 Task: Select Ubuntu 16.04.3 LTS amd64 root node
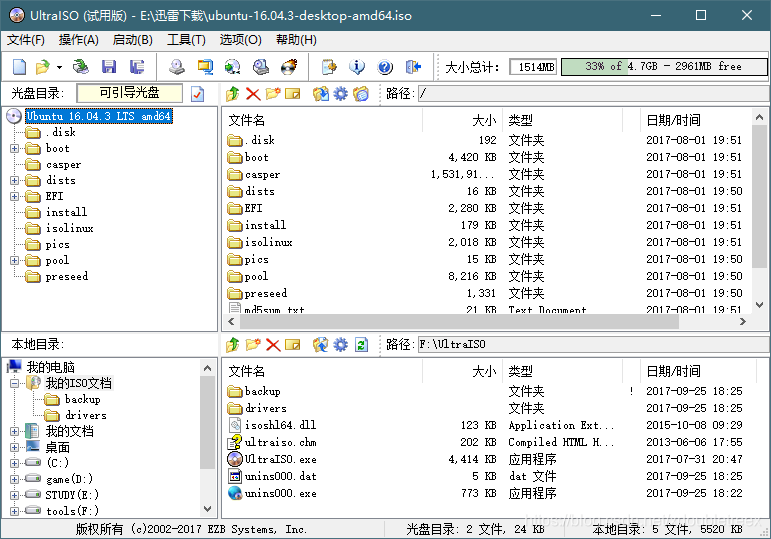(99, 117)
